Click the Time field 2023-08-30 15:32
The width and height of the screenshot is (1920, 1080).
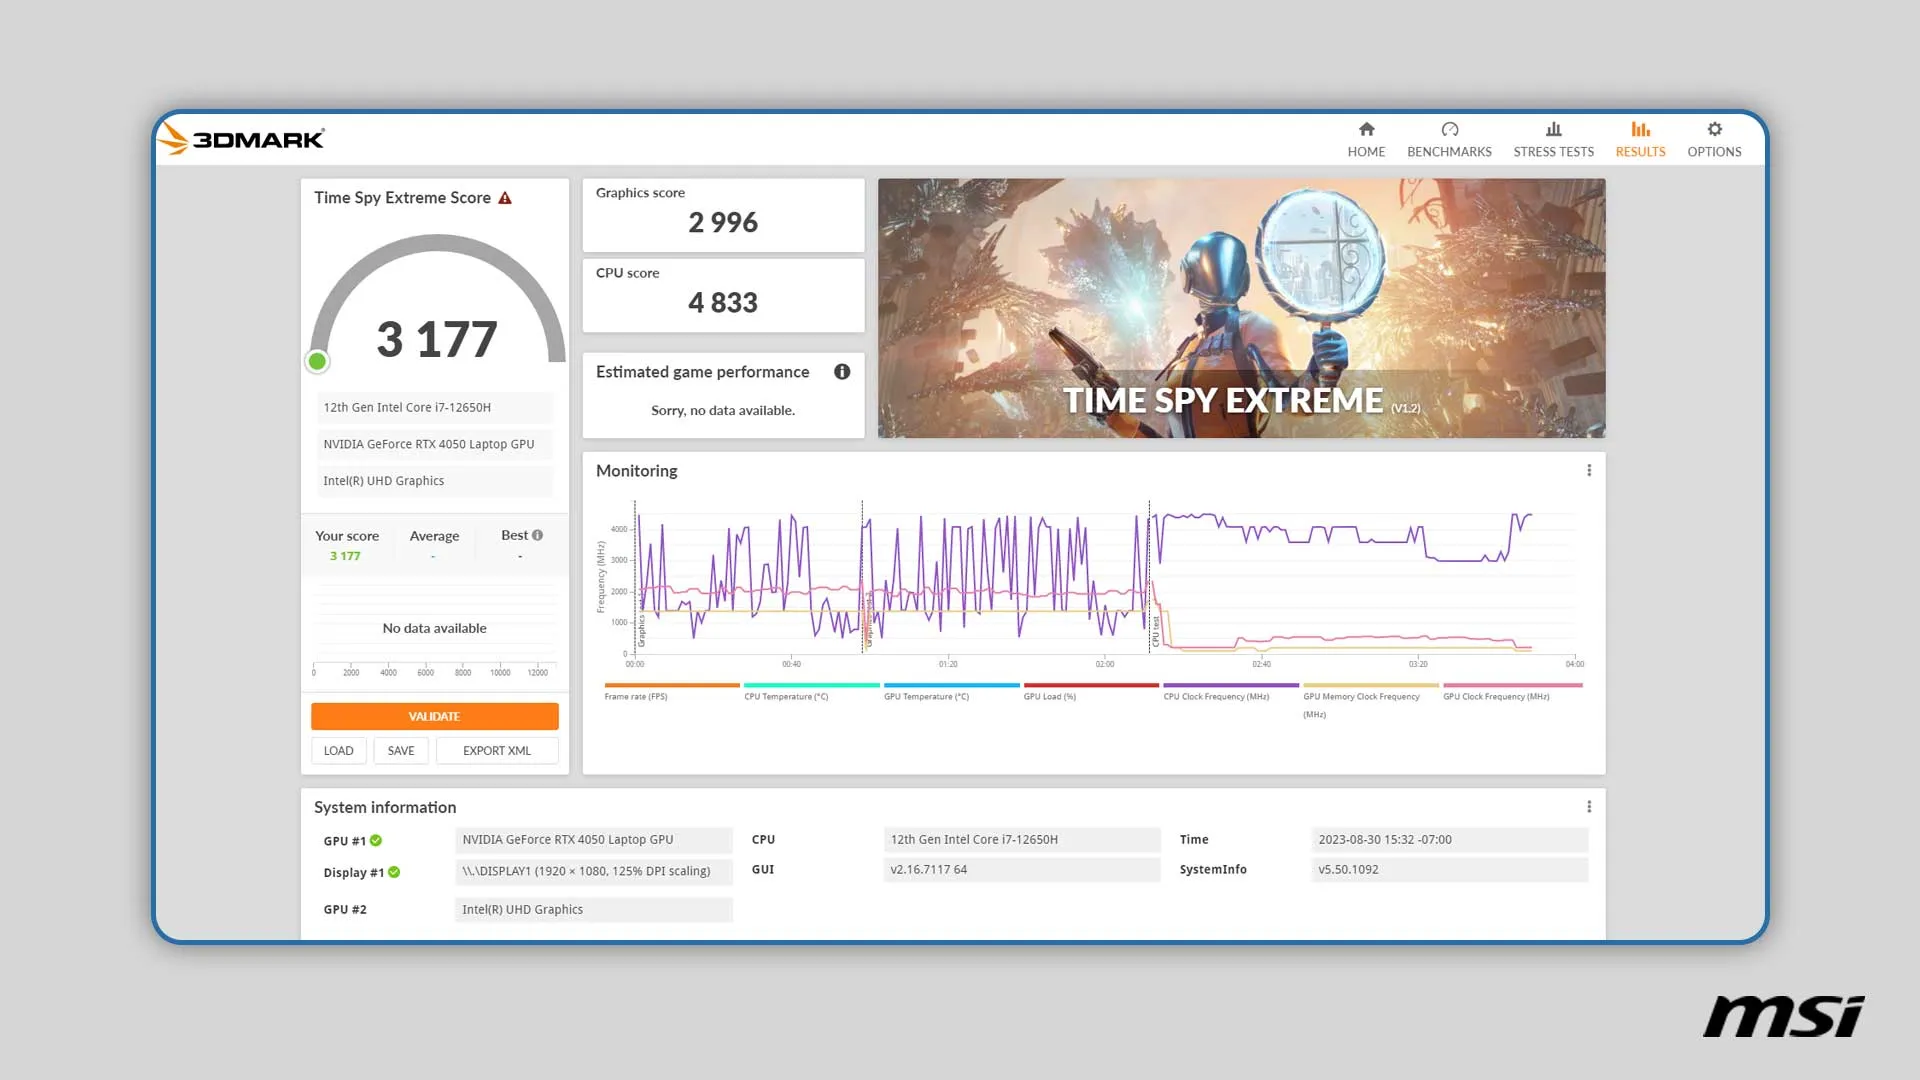tap(1449, 840)
